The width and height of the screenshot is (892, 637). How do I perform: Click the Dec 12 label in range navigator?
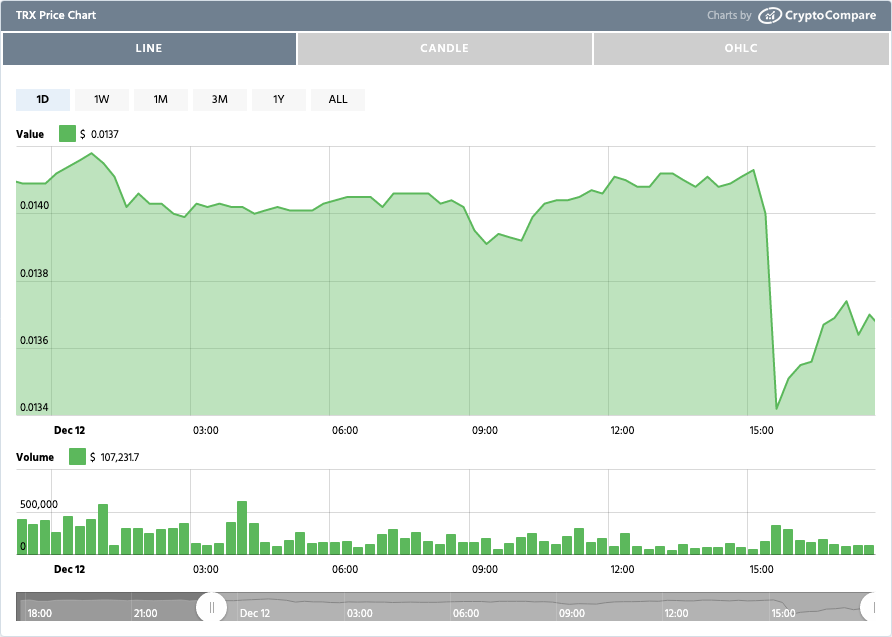[x=255, y=613]
